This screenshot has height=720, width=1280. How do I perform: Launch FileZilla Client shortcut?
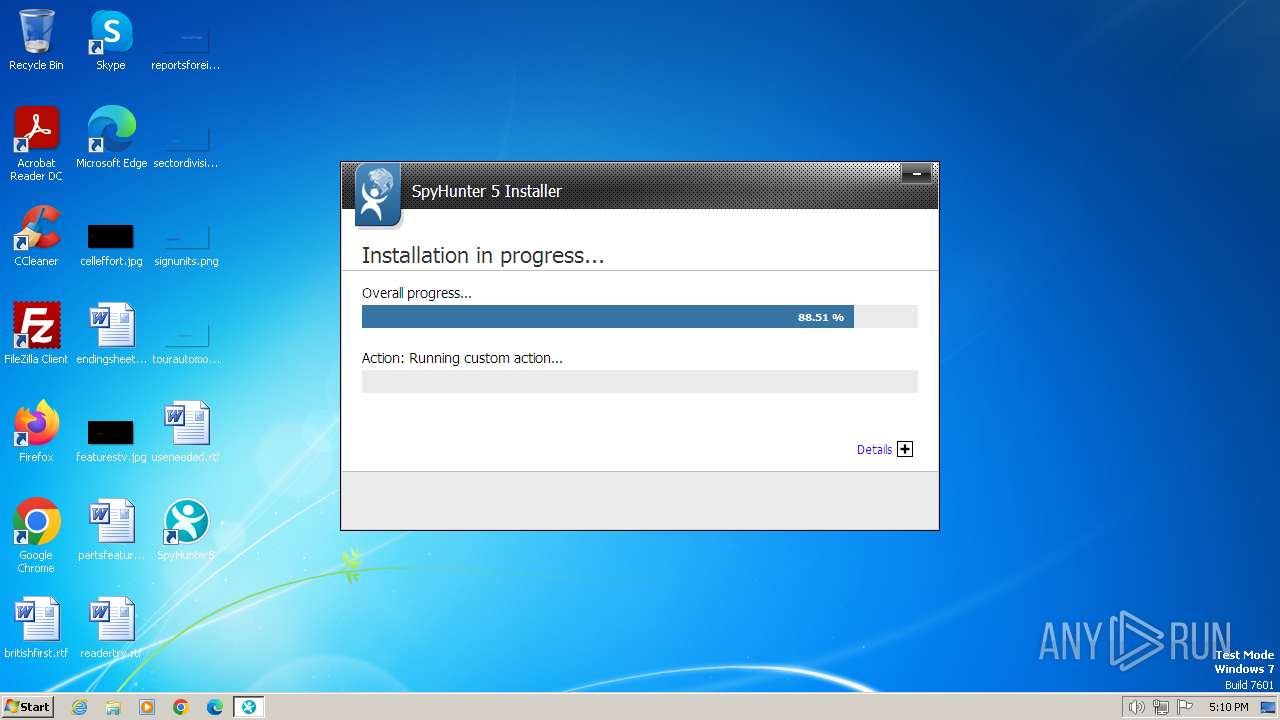(x=36, y=334)
